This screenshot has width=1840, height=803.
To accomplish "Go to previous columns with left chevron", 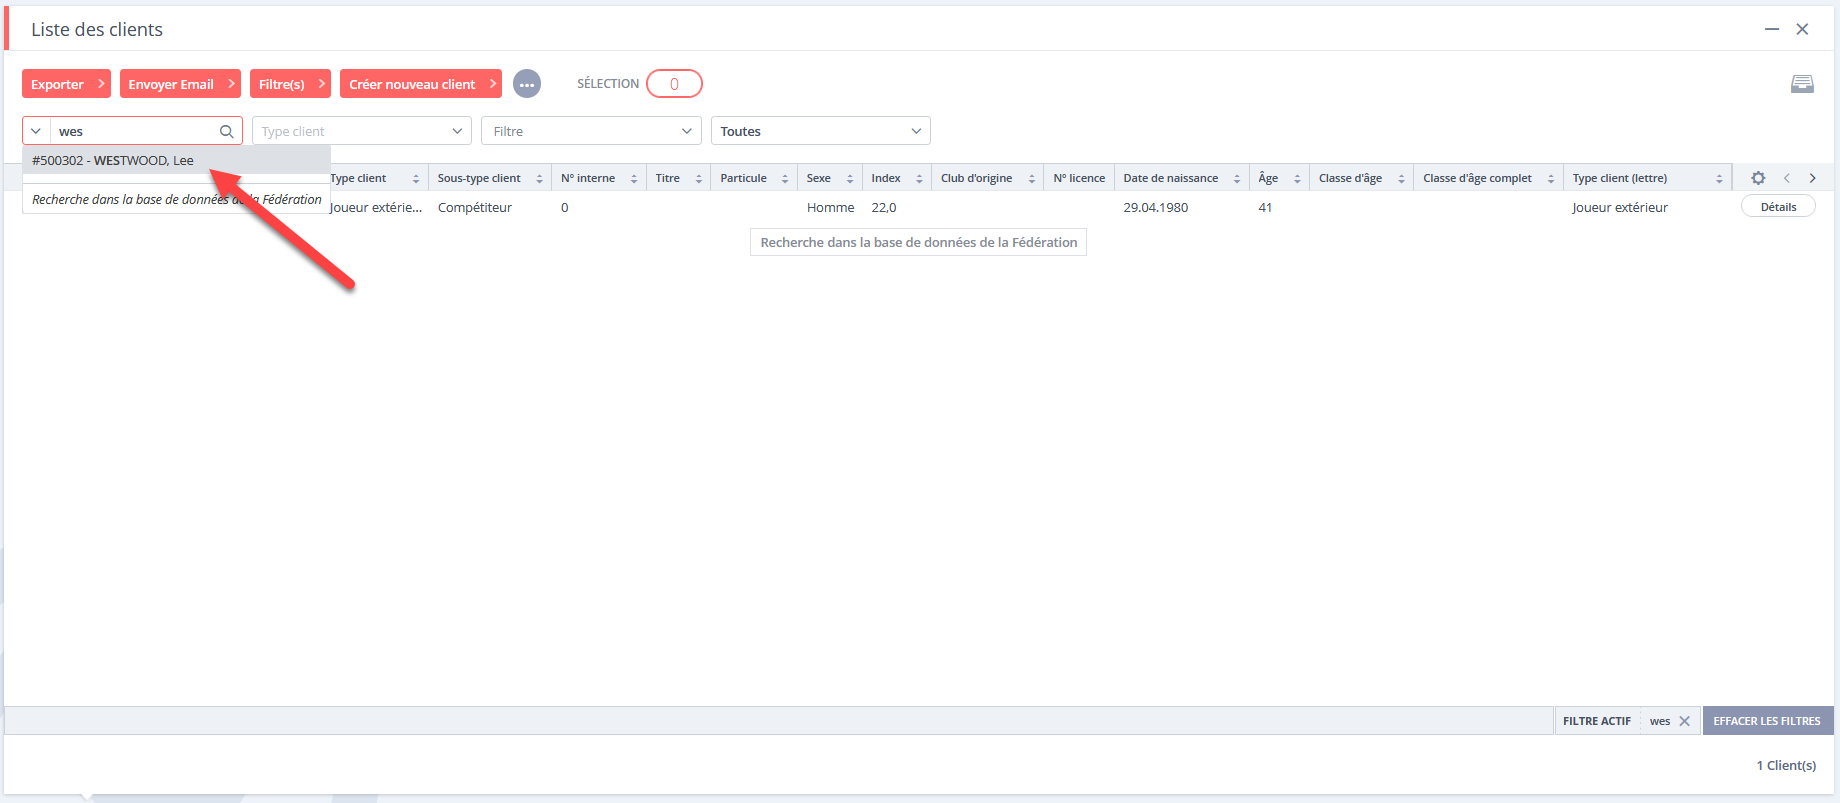I will (1786, 178).
